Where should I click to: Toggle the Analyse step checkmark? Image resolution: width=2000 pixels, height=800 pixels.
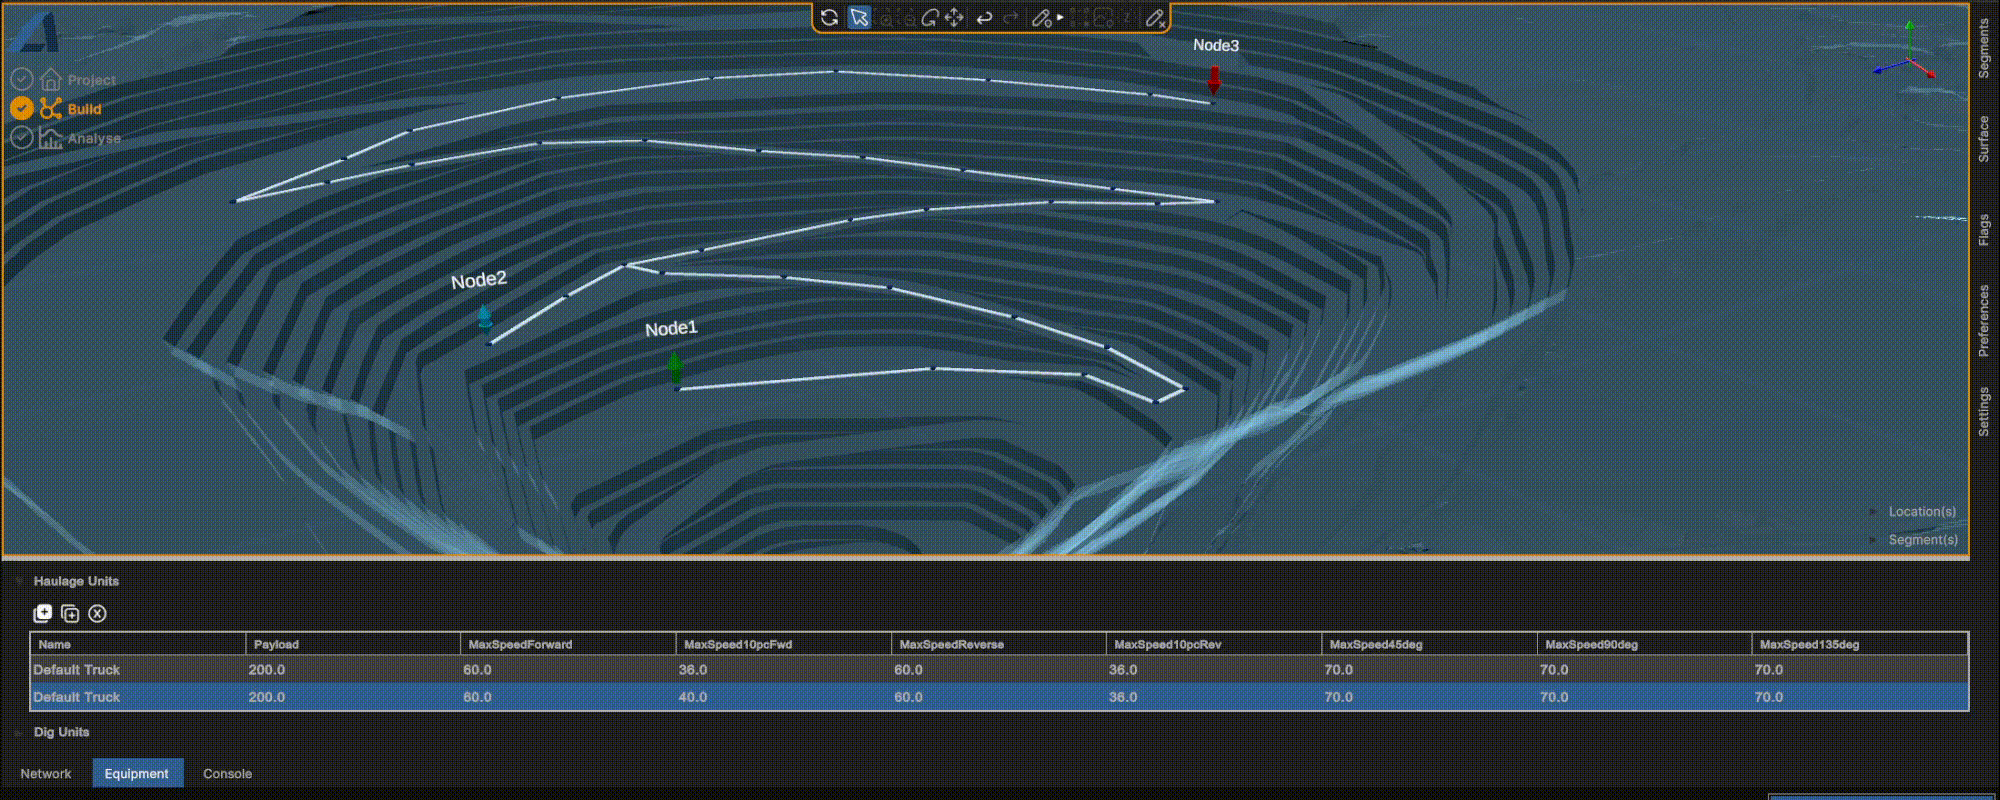coord(22,138)
